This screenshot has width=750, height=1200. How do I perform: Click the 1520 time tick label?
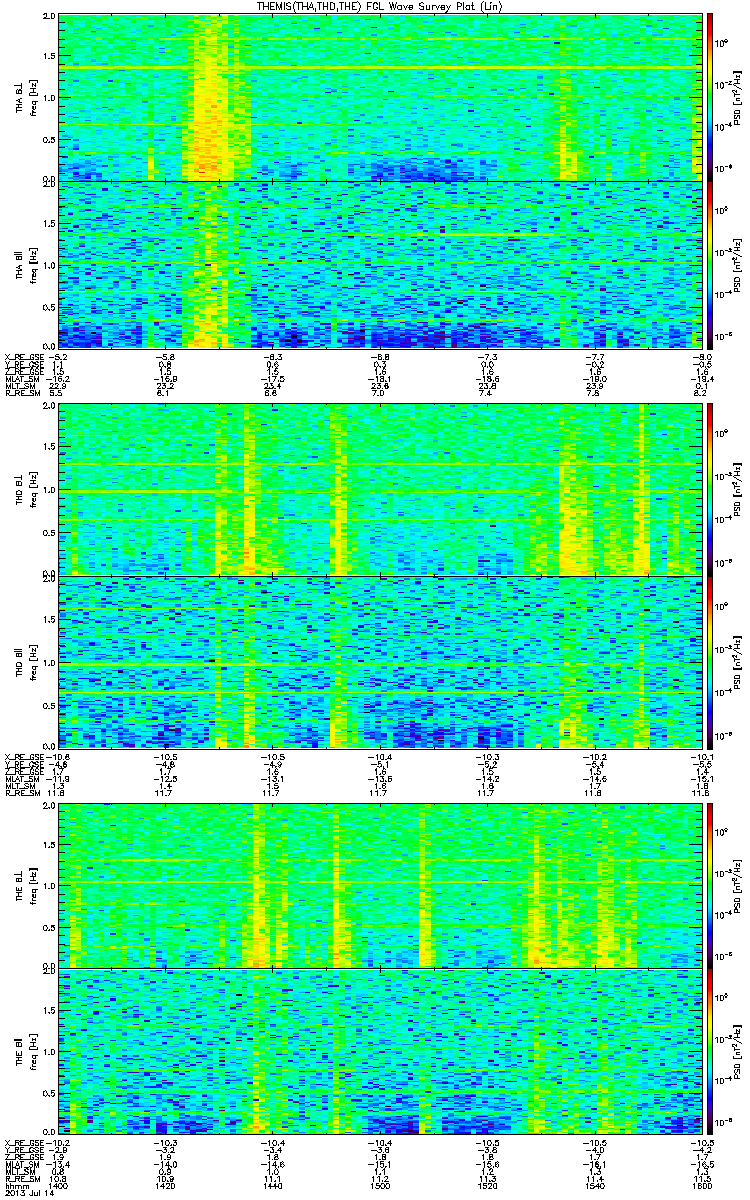click(487, 1187)
